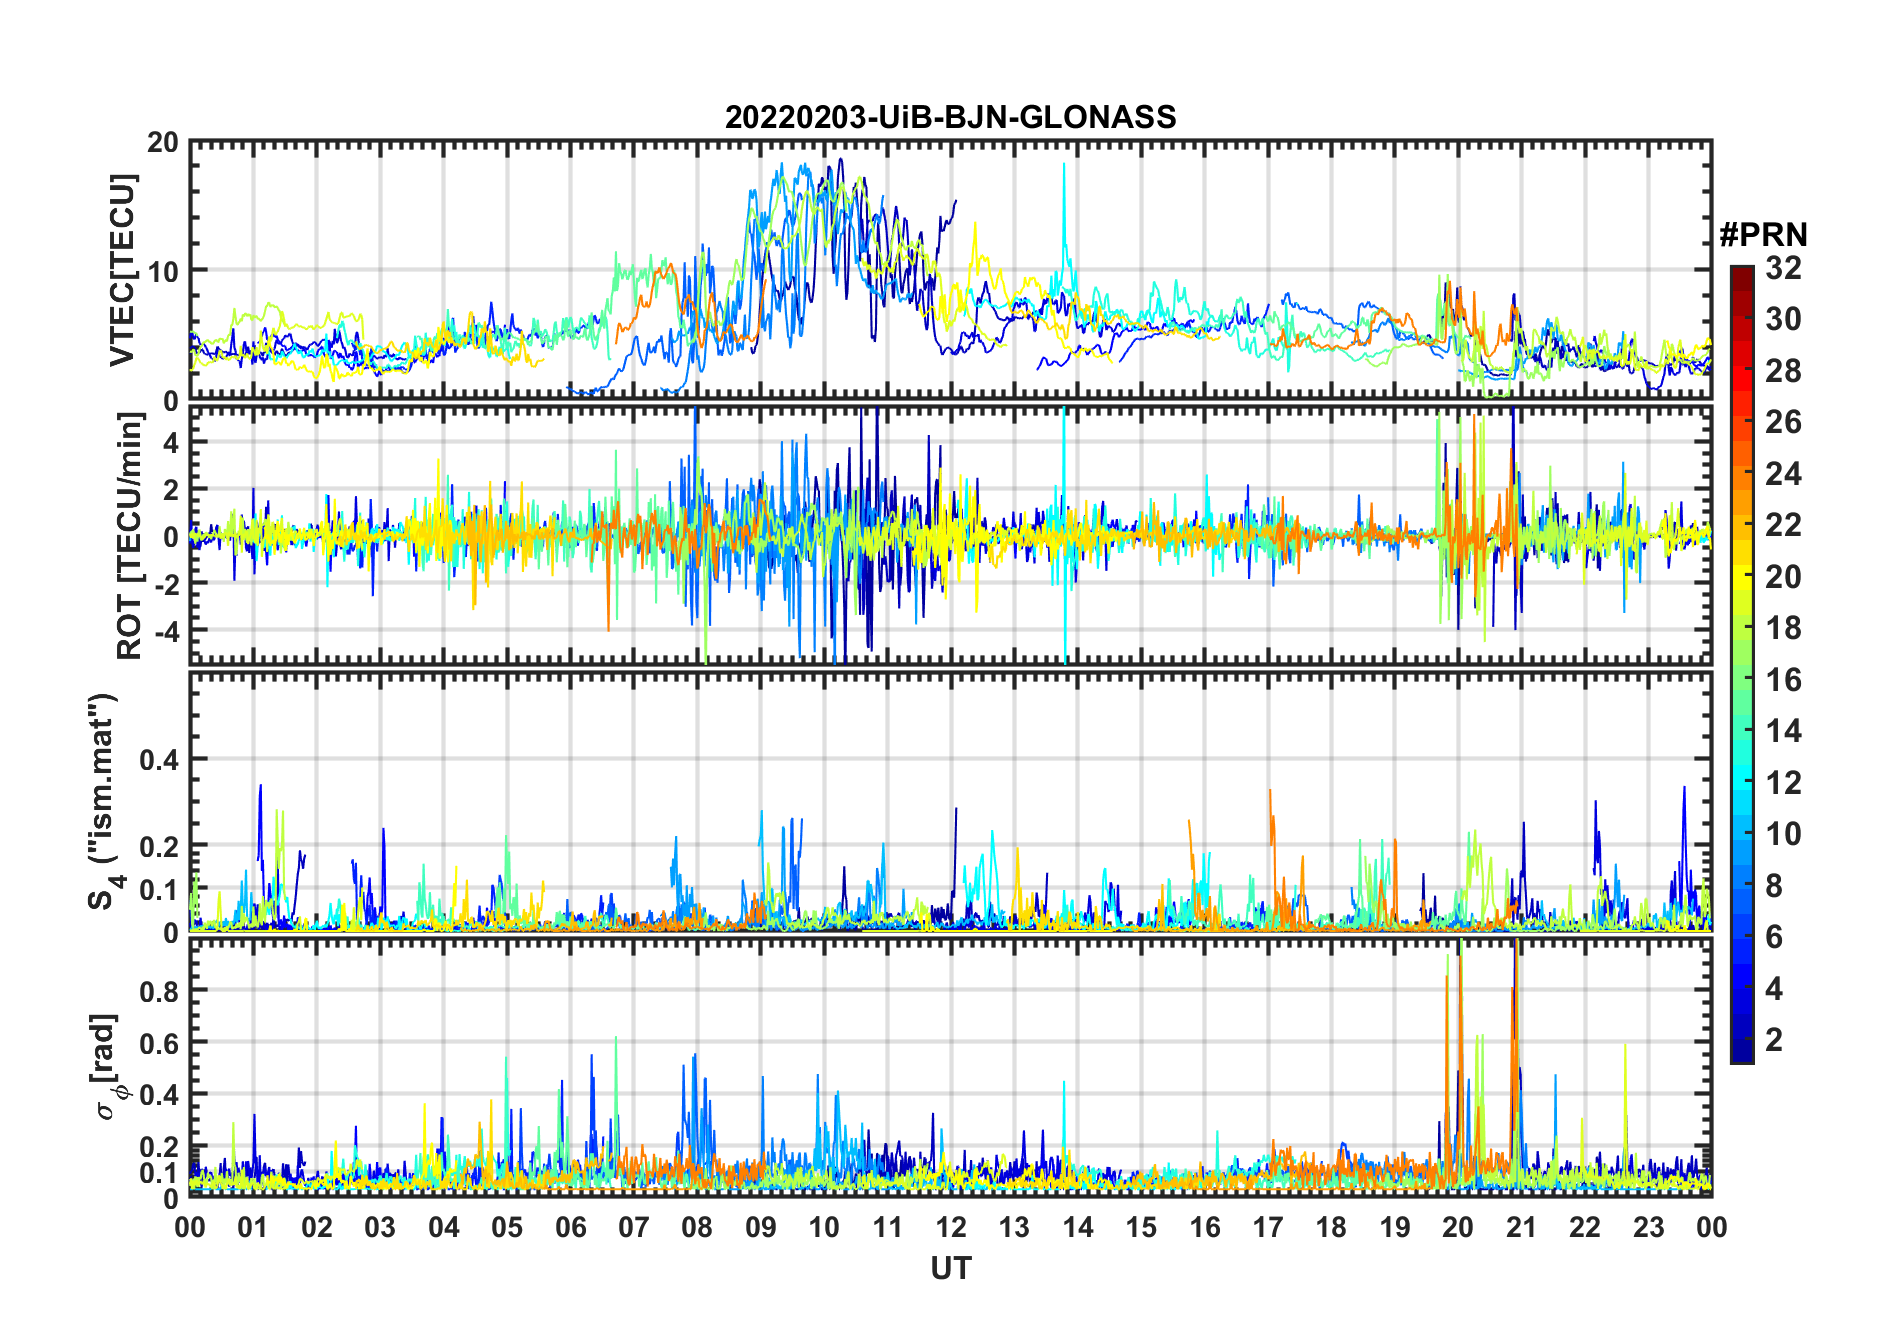
Task: Click ROT axis tick label -2
Action: pos(165,584)
